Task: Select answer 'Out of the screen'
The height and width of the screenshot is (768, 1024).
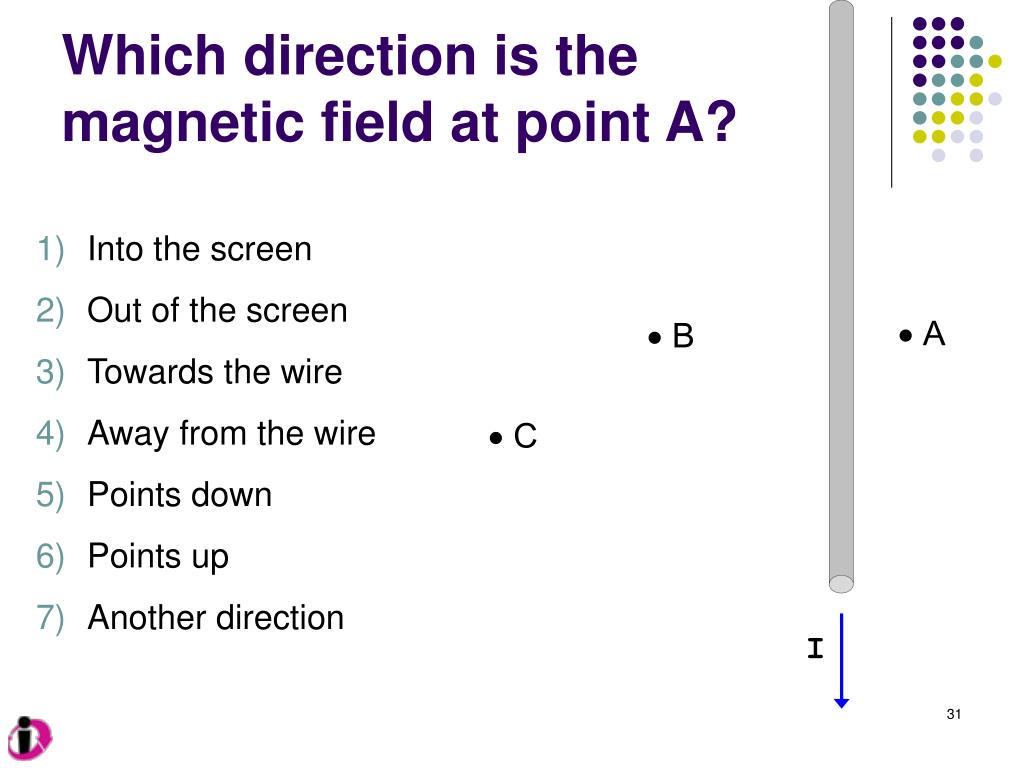Action: 217,310
